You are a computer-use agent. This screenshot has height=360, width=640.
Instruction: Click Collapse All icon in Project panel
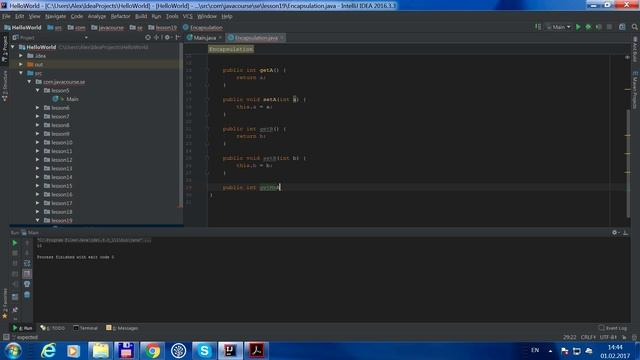157,38
